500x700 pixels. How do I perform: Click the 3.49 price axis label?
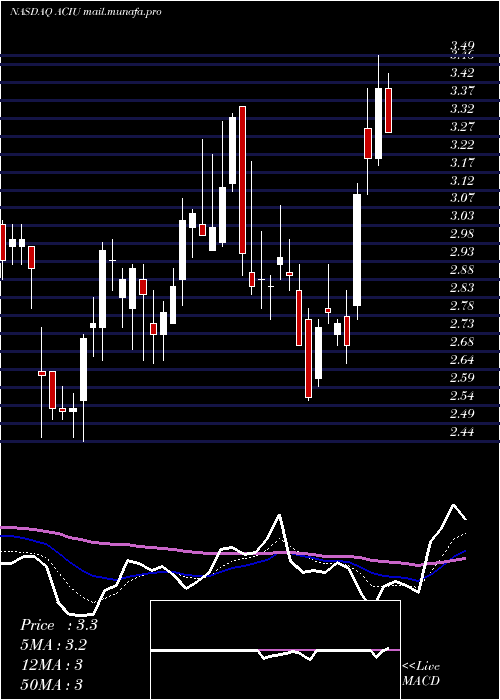pyautogui.click(x=462, y=46)
